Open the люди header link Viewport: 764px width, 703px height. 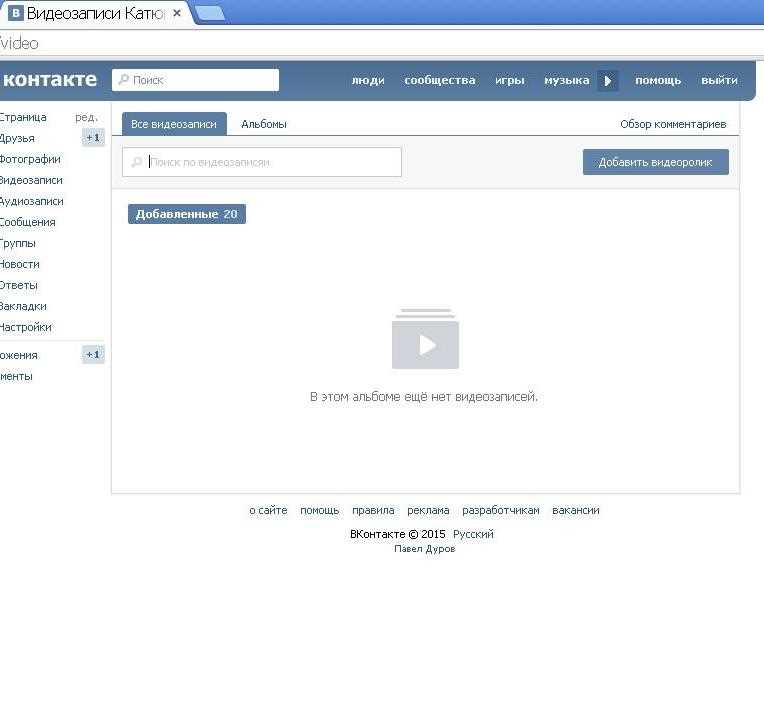pos(368,80)
